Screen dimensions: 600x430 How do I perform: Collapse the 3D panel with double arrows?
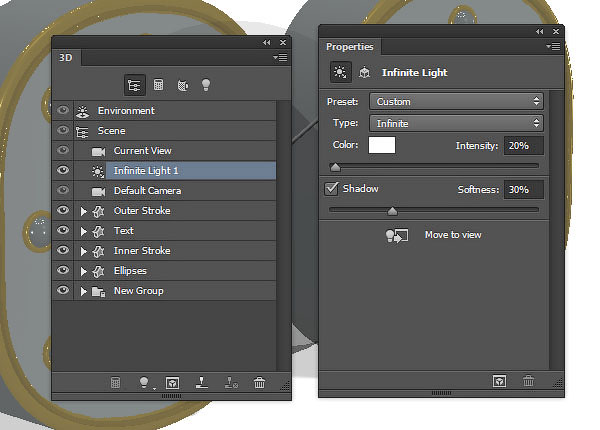[267, 42]
